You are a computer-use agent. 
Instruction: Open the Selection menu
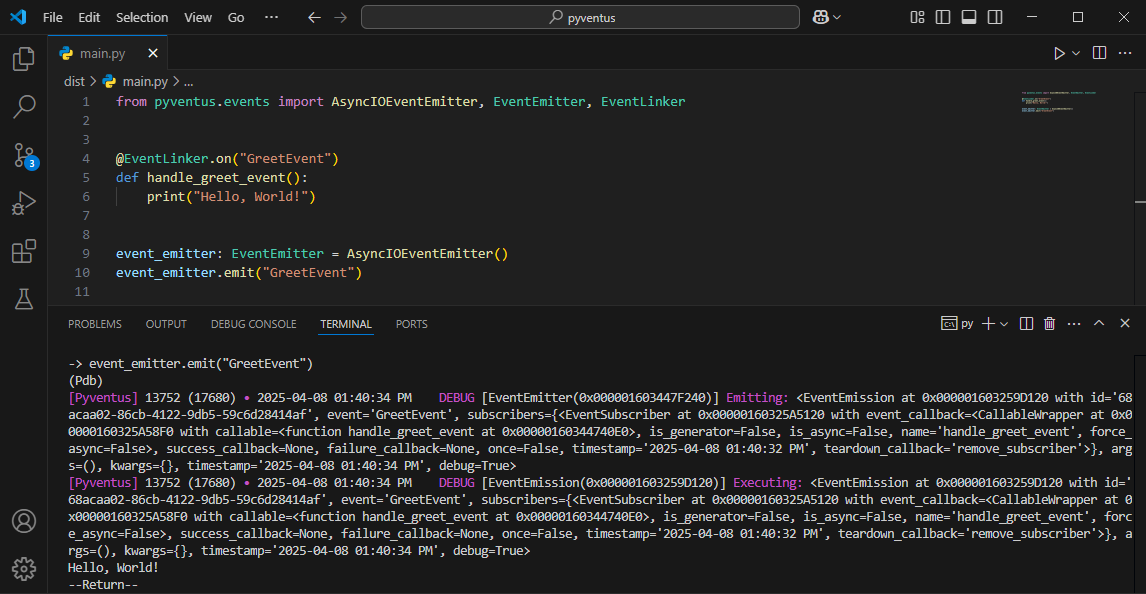[142, 17]
